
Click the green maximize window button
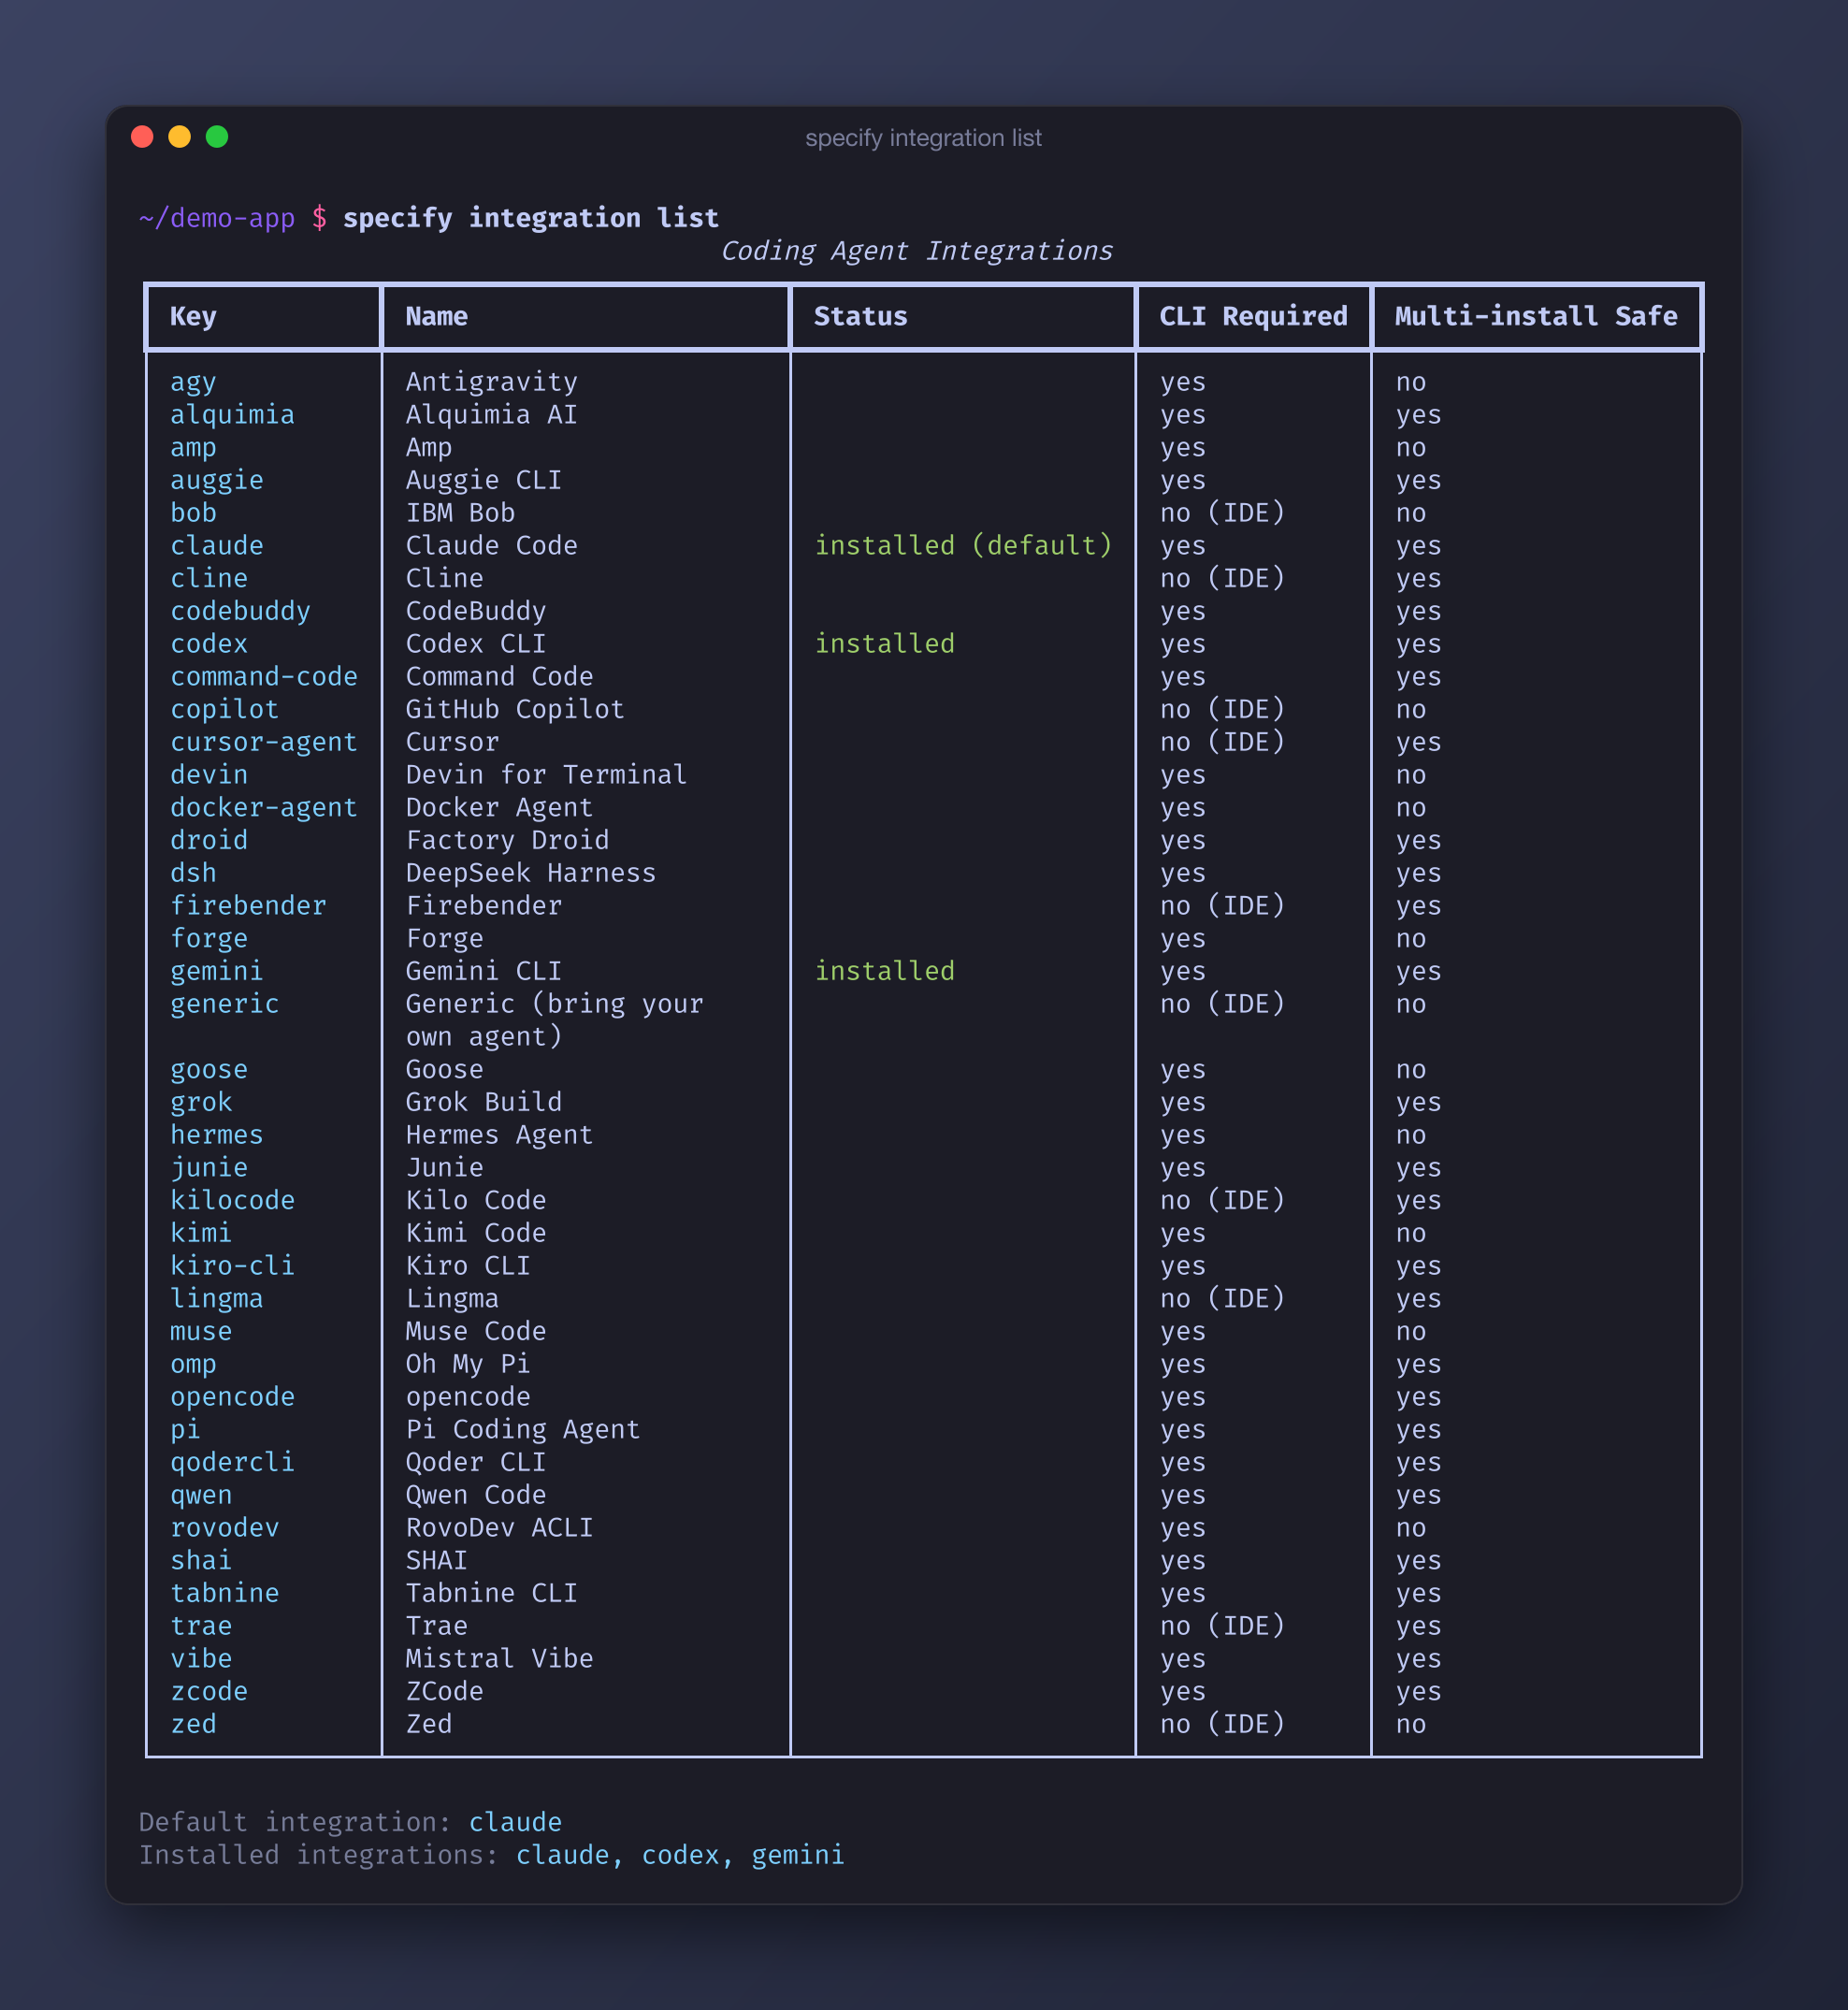point(217,137)
